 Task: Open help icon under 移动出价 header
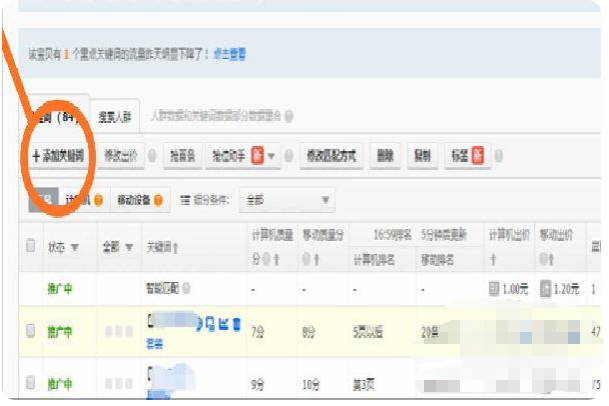(x=543, y=259)
